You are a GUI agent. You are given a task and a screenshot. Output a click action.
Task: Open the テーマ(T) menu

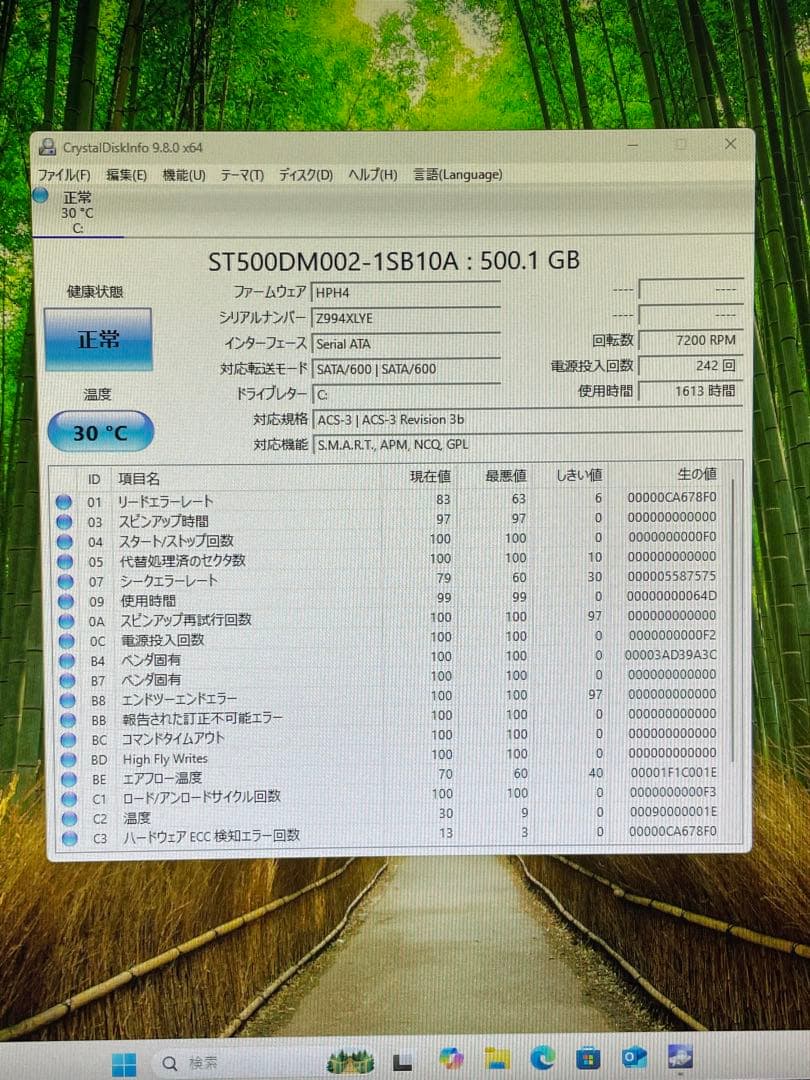click(242, 175)
